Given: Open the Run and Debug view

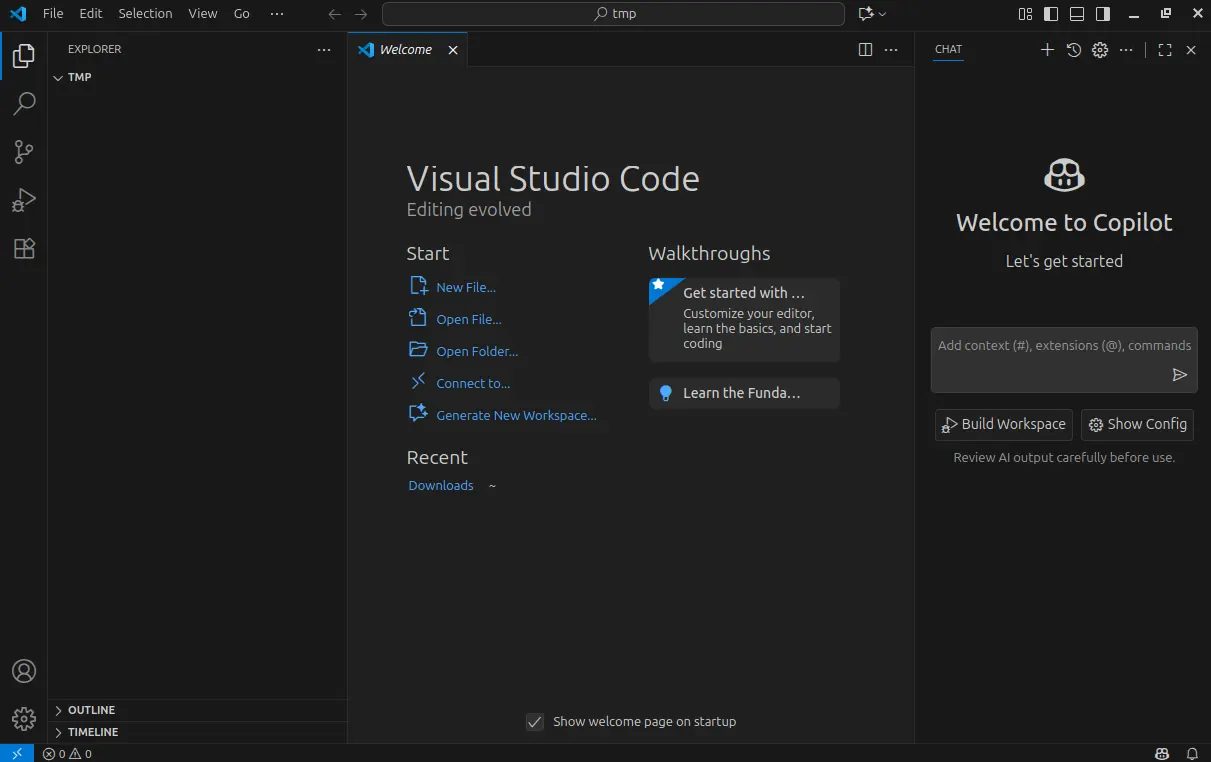Looking at the screenshot, I should pos(24,201).
